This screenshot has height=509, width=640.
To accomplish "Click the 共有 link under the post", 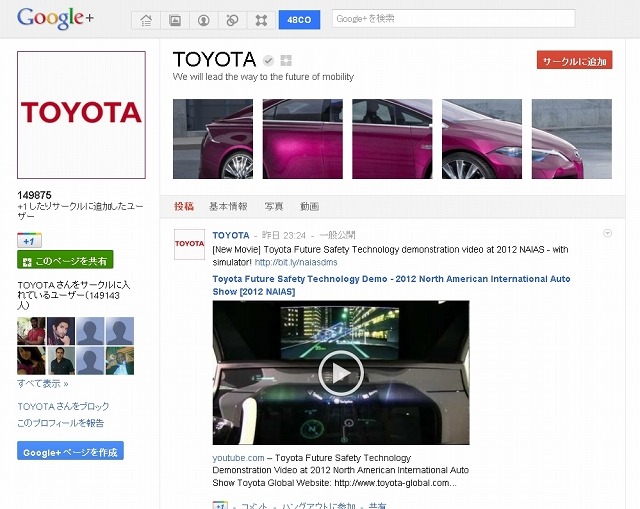I will (377, 505).
